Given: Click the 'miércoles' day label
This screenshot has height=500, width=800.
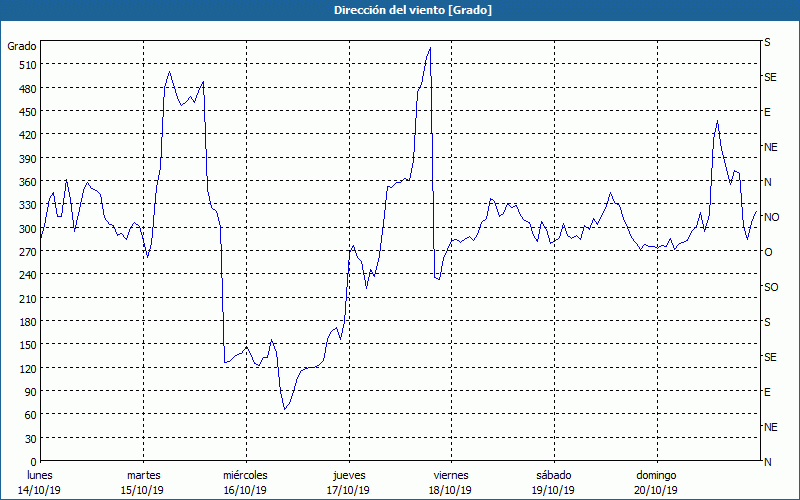Looking at the screenshot, I should [x=245, y=475].
